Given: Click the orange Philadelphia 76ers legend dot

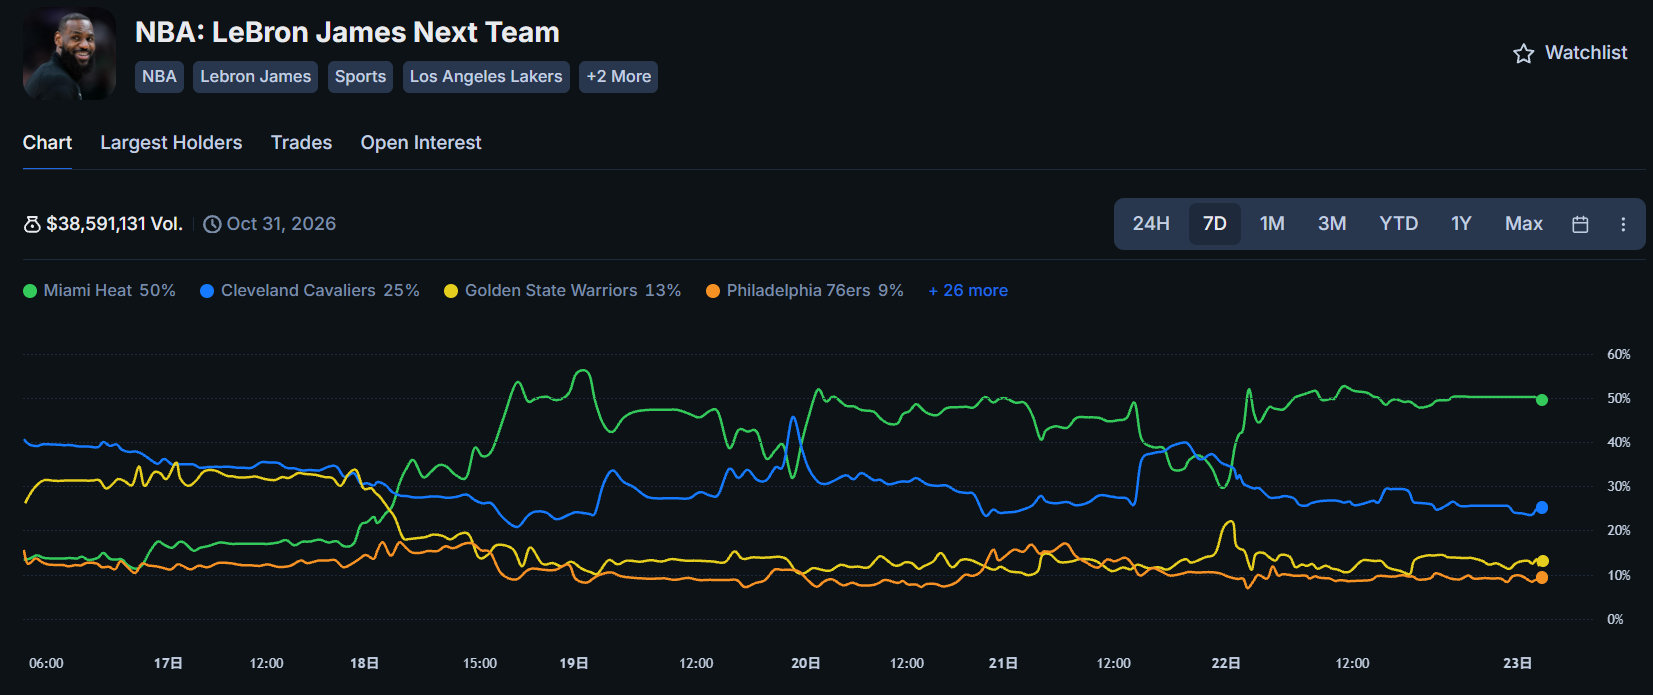Looking at the screenshot, I should [713, 291].
